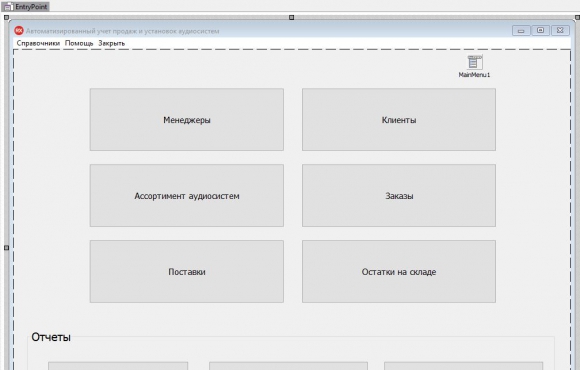Open Ассортимент аудиосистем button
Viewport: 580px width, 370px height.
tap(187, 195)
